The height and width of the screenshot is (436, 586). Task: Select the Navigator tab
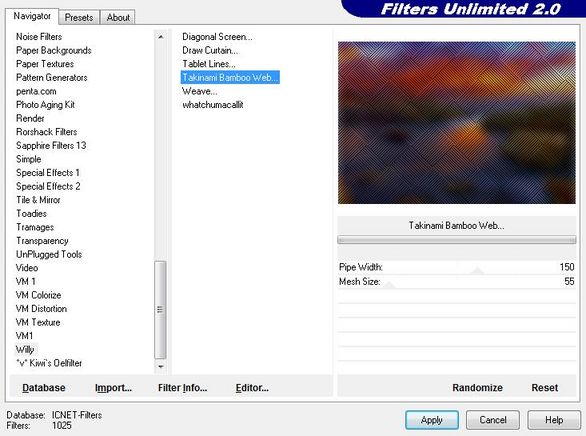[x=32, y=16]
